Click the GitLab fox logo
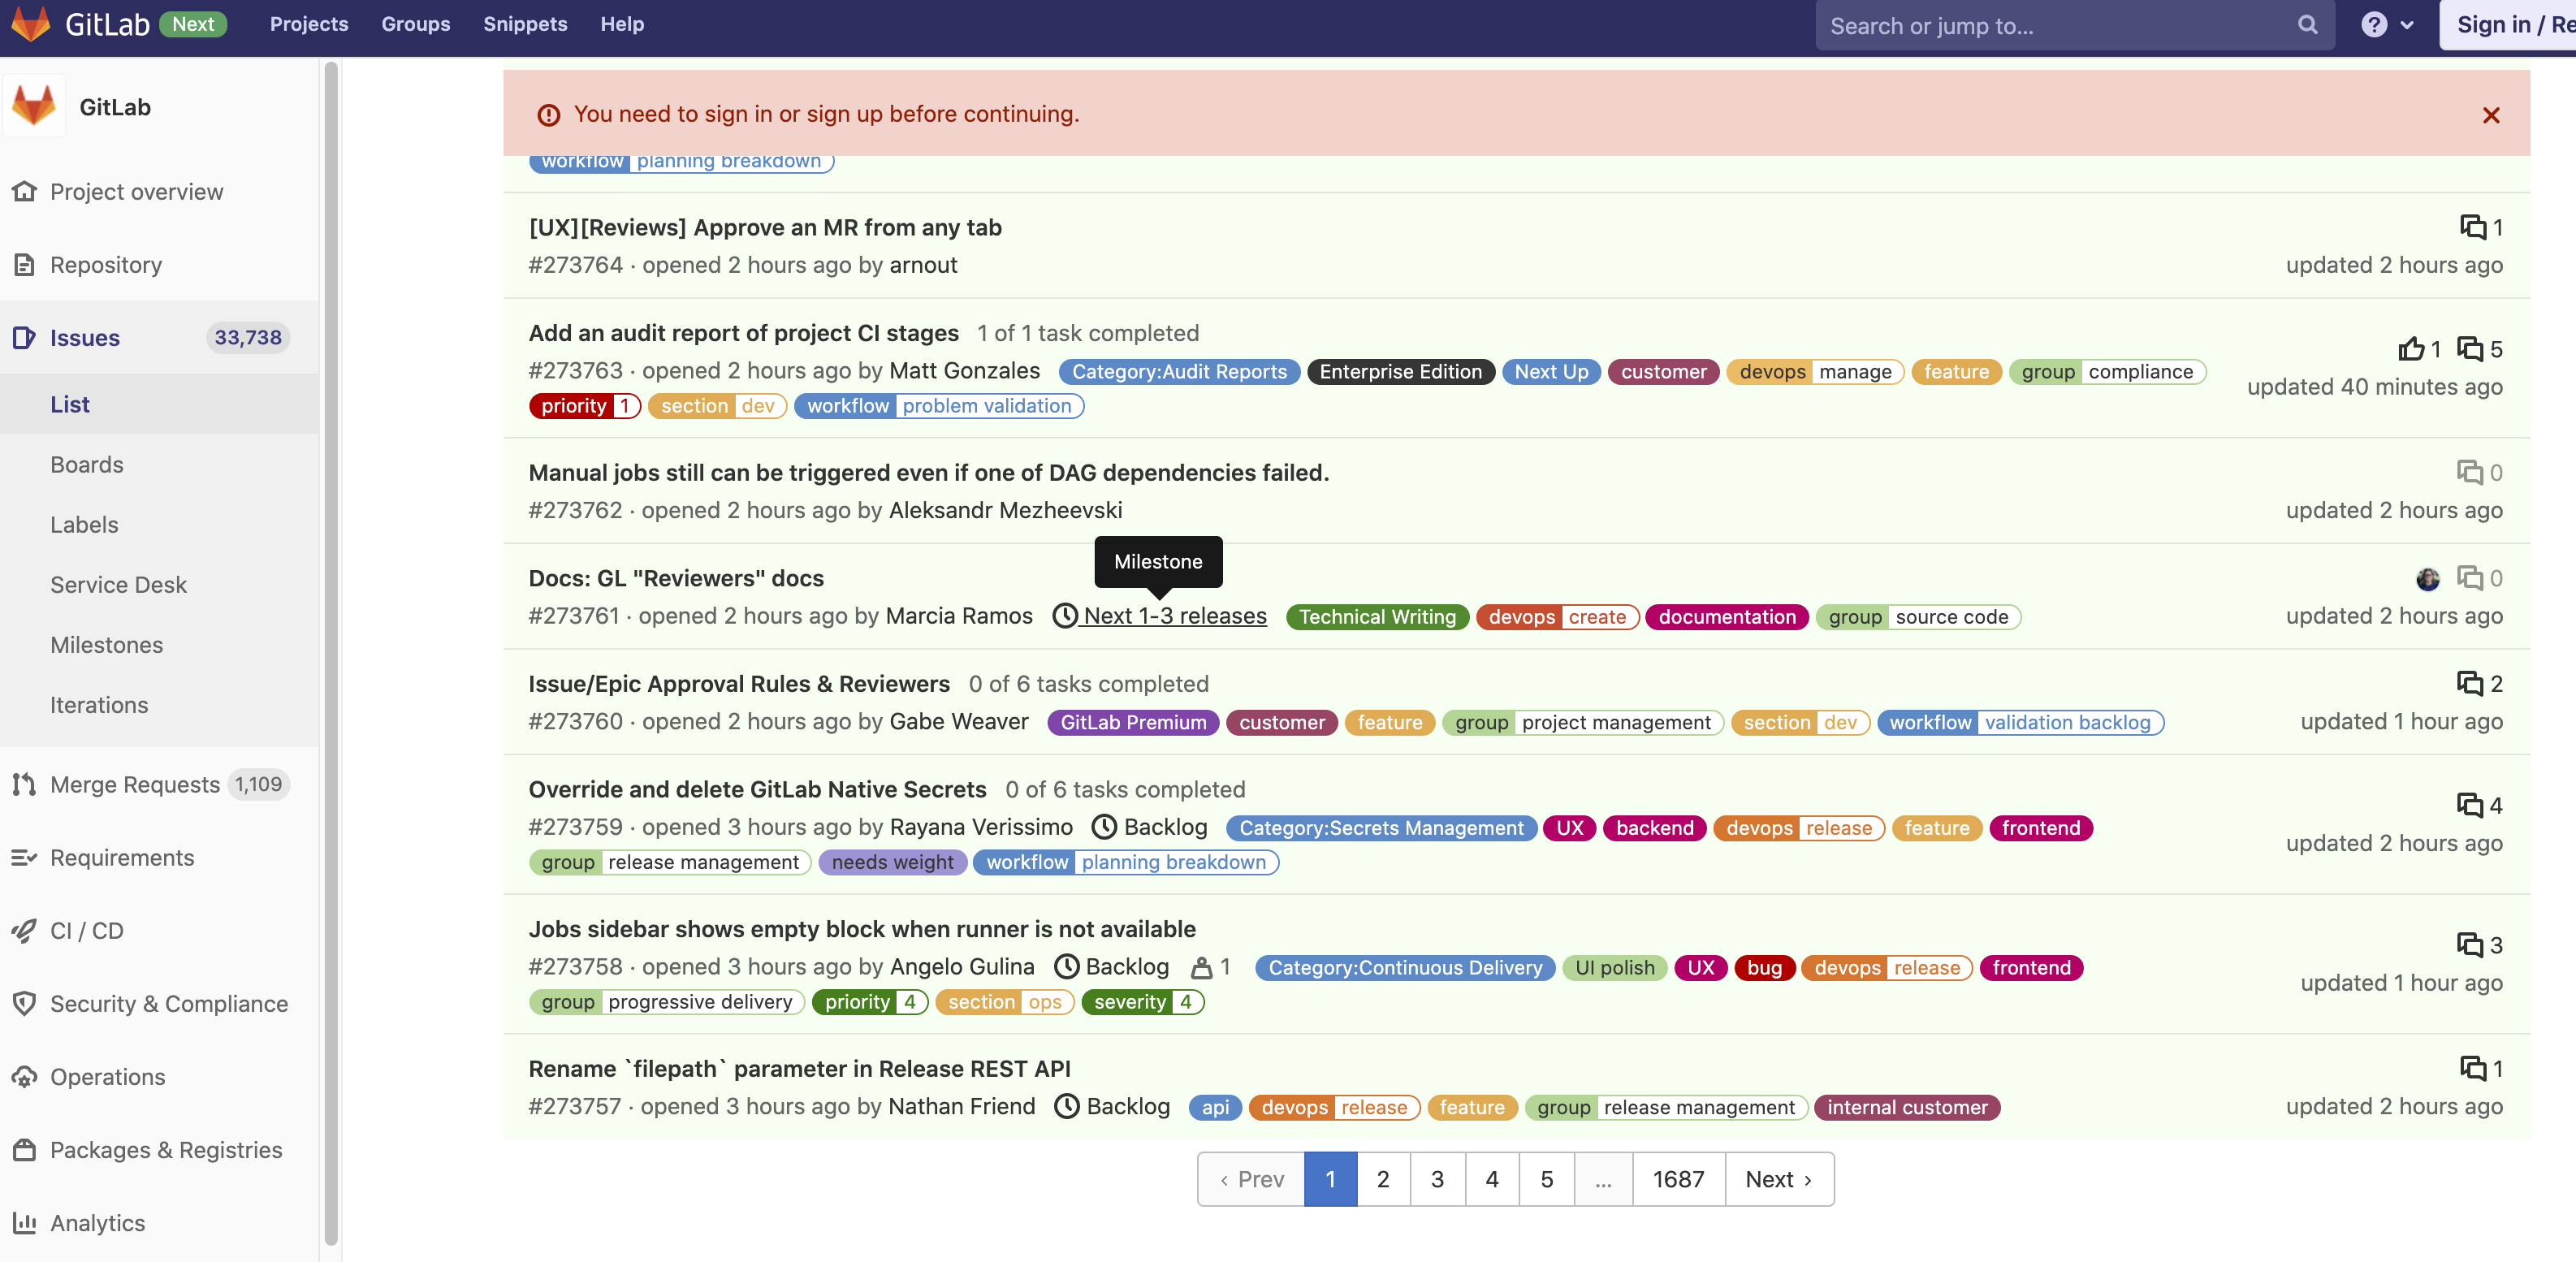This screenshot has width=2576, height=1262. pos(31,24)
